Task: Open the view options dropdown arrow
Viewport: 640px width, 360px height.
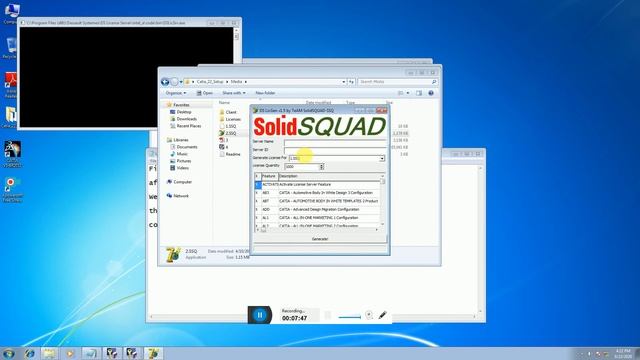Action: [408, 93]
